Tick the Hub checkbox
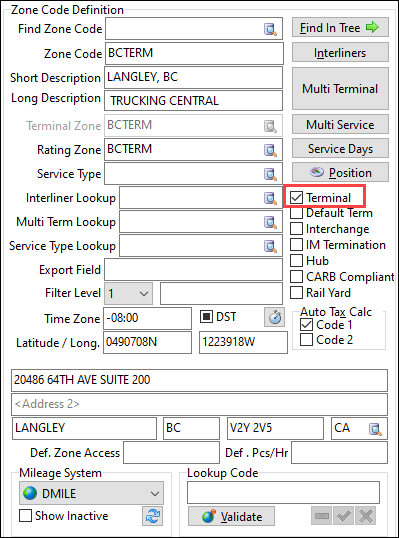The image size is (399, 538). (296, 260)
